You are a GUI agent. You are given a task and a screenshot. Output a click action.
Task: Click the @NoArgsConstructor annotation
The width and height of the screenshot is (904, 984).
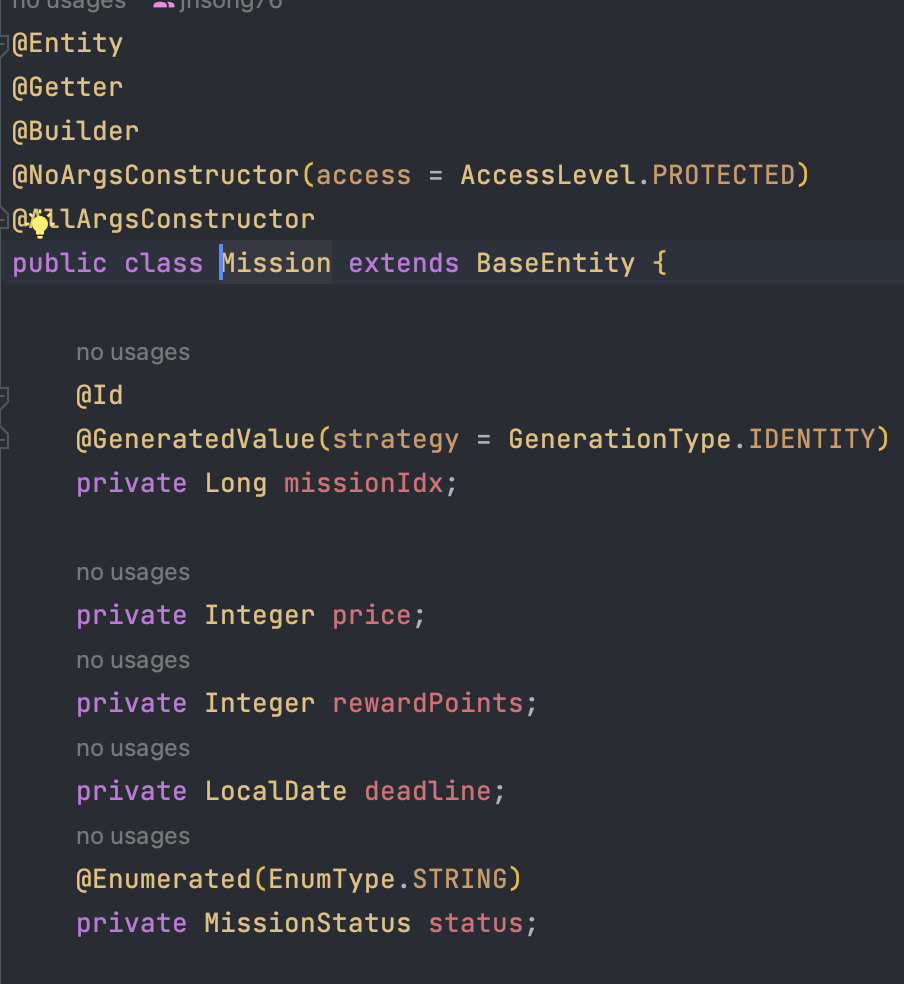(156, 175)
